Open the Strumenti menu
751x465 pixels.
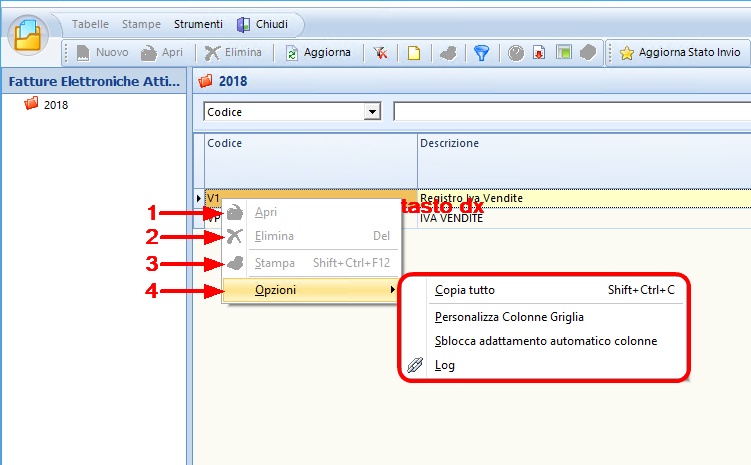[x=198, y=24]
